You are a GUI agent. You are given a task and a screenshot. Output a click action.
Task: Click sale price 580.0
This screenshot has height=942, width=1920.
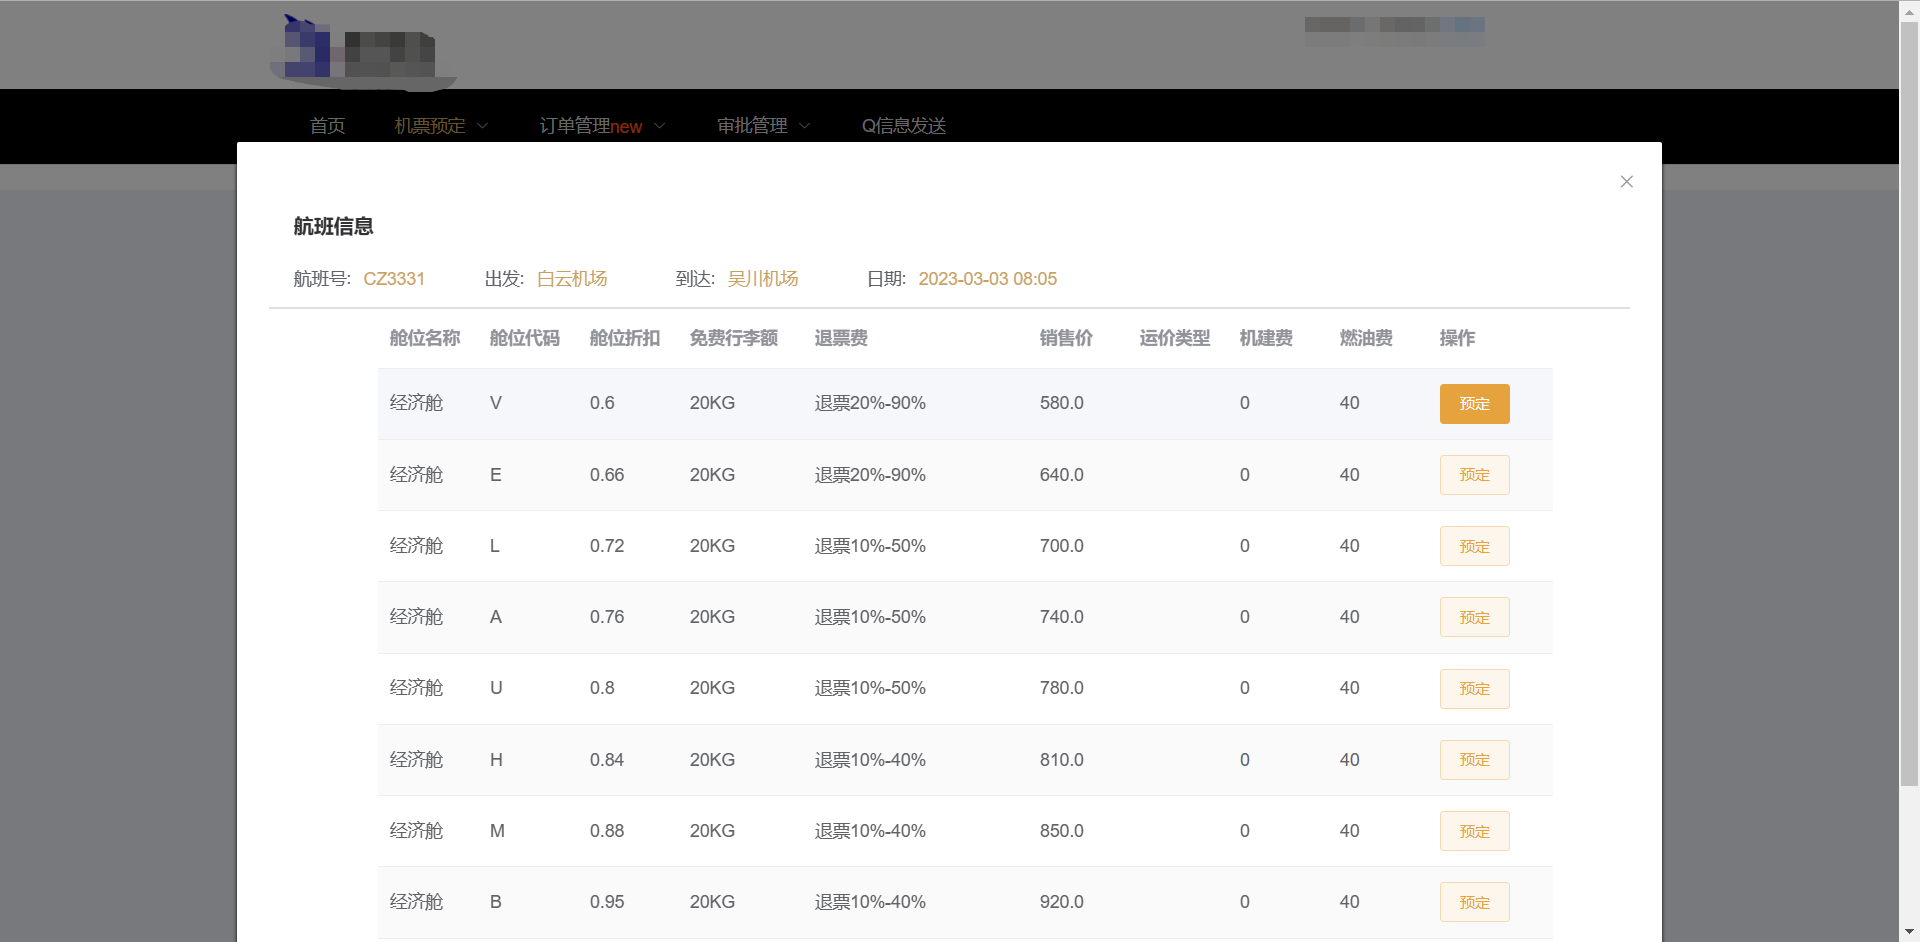(x=1062, y=403)
